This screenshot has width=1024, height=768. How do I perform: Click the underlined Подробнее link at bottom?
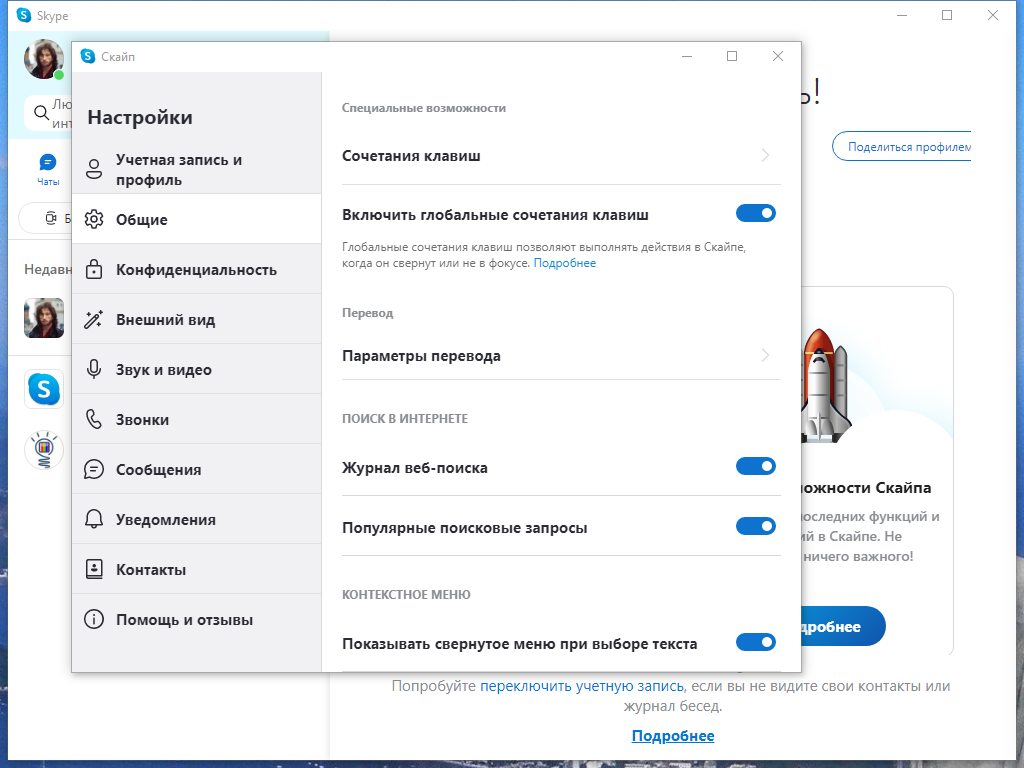point(673,736)
